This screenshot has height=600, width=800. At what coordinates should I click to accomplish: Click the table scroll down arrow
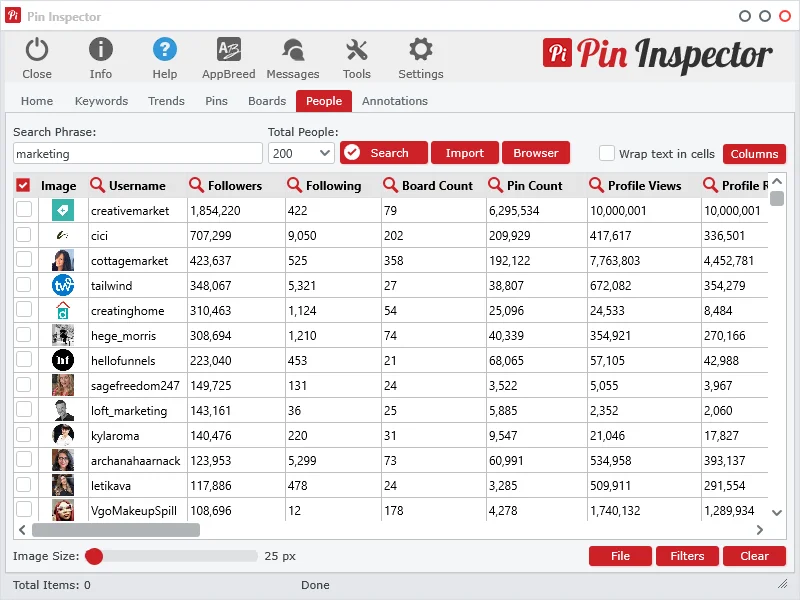(x=777, y=513)
